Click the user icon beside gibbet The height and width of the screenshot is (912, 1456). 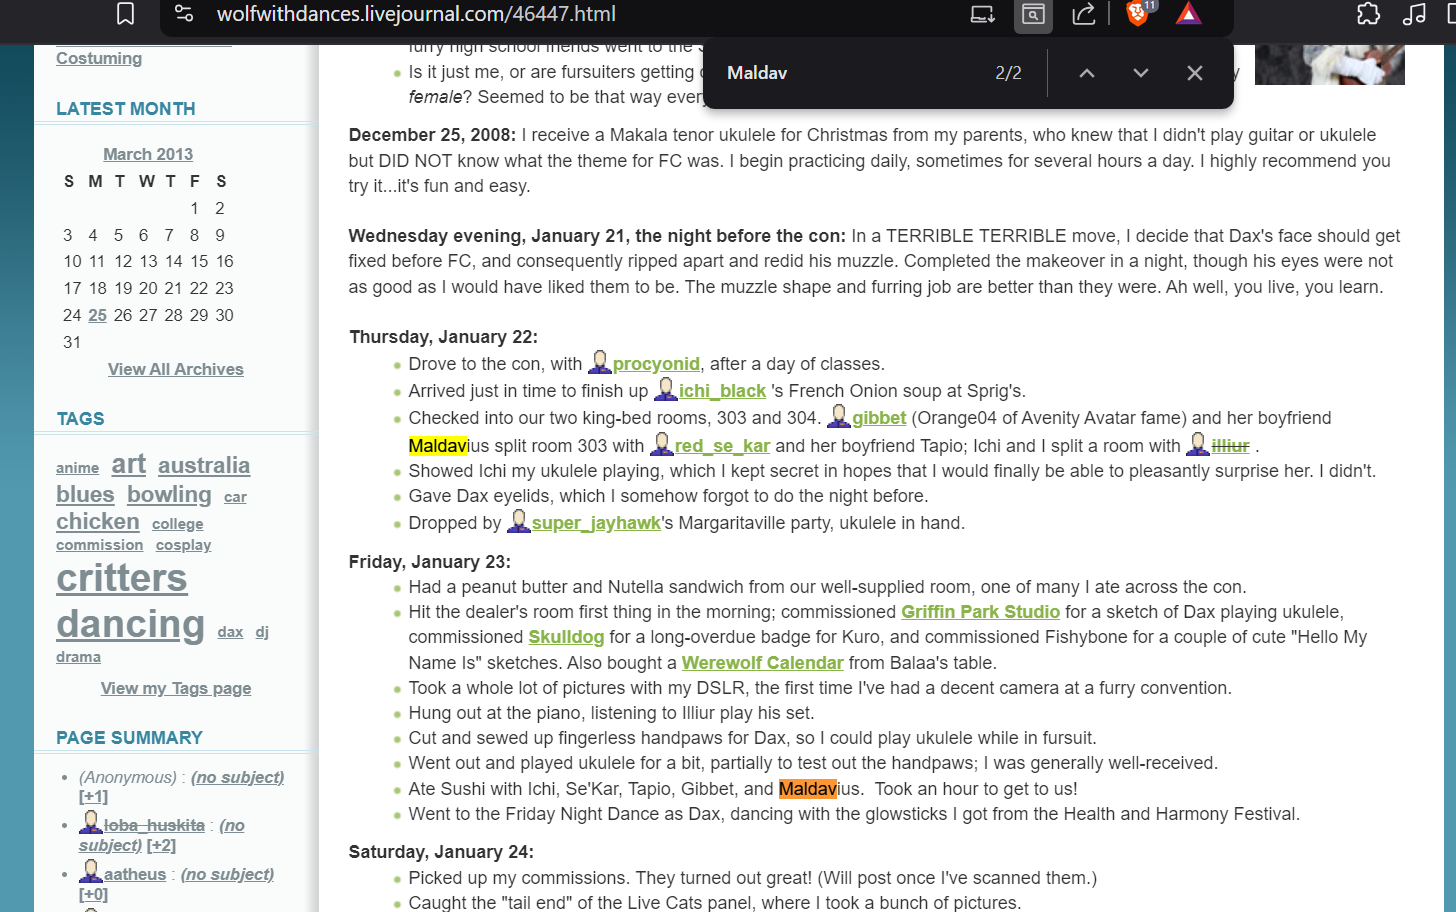(838, 416)
